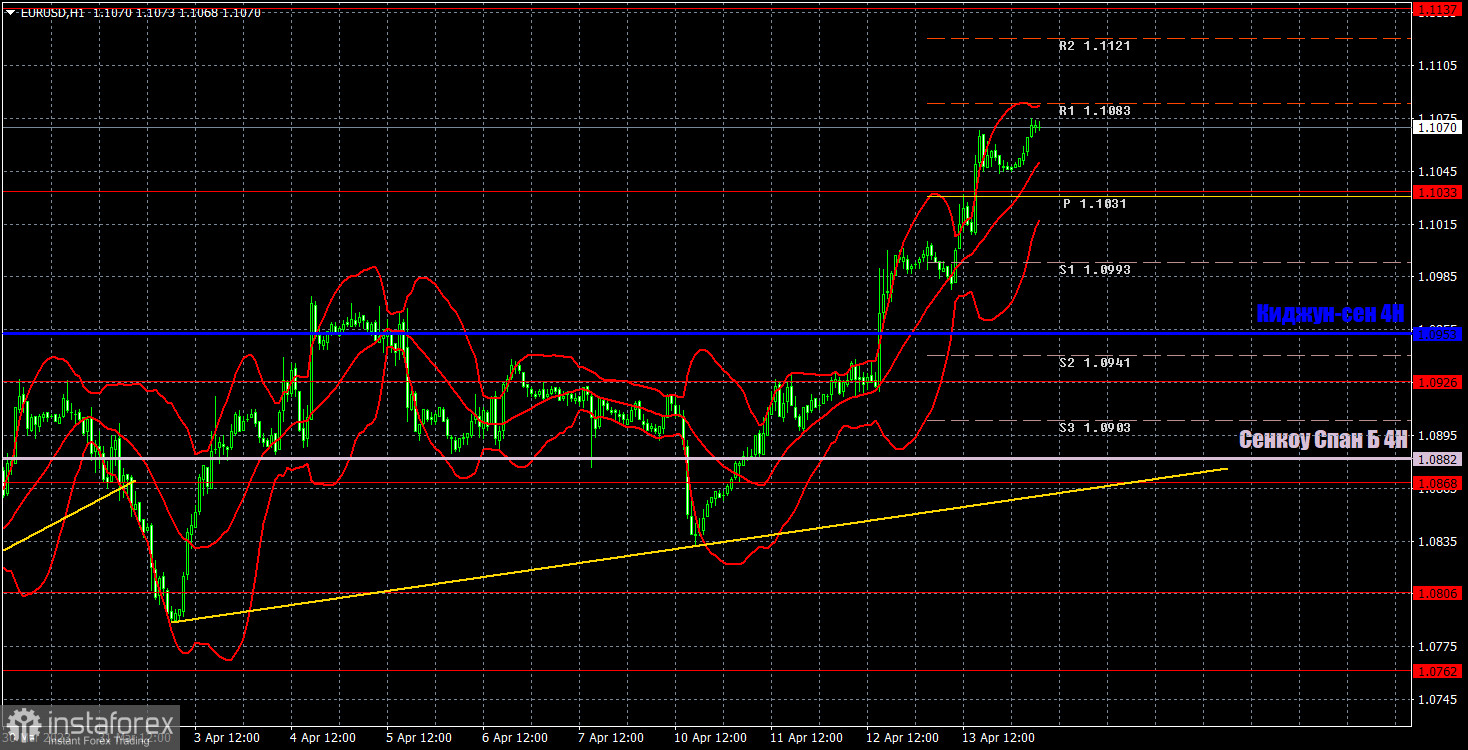The width and height of the screenshot is (1468, 750).
Task: Click the '13 Apr 12:00' time label
Action: [x=998, y=738]
